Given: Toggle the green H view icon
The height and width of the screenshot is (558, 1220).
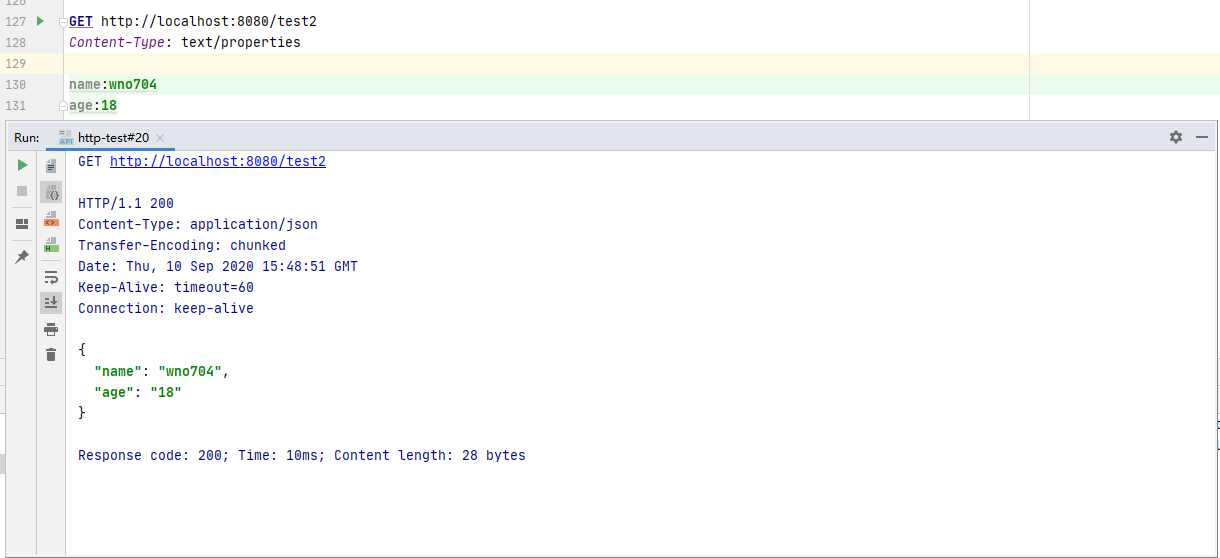Looking at the screenshot, I should pyautogui.click(x=51, y=244).
